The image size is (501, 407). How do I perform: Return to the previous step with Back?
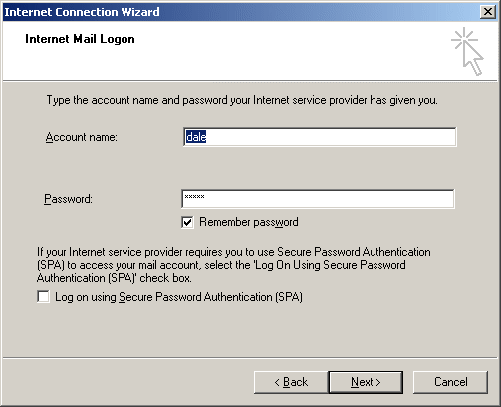(x=291, y=382)
